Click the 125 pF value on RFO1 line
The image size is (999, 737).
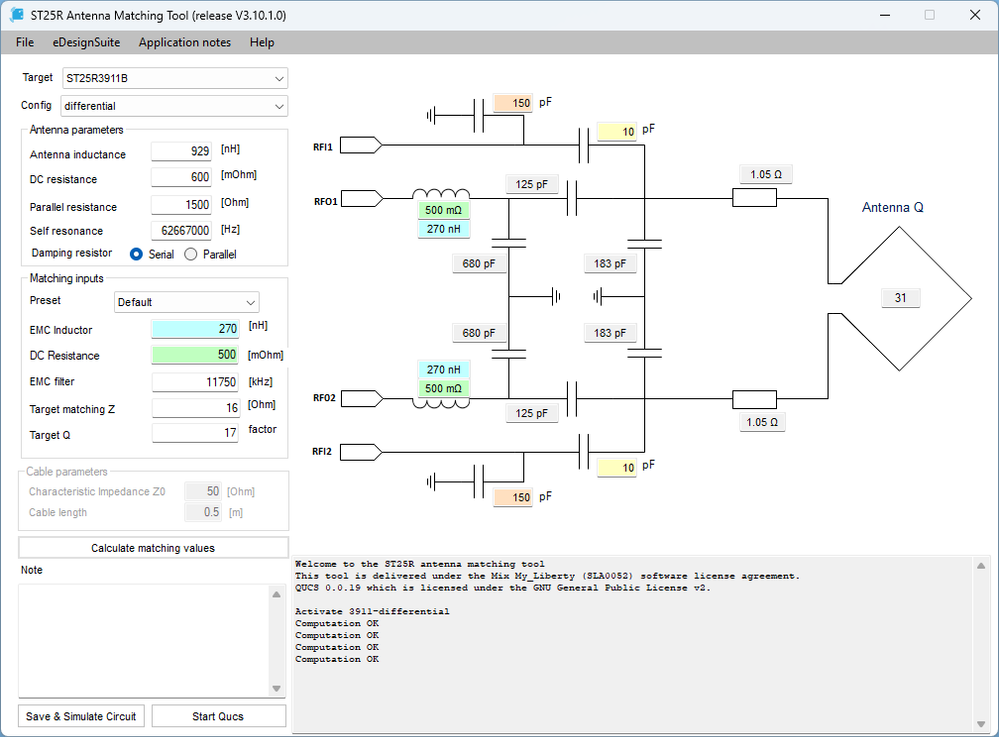[531, 184]
